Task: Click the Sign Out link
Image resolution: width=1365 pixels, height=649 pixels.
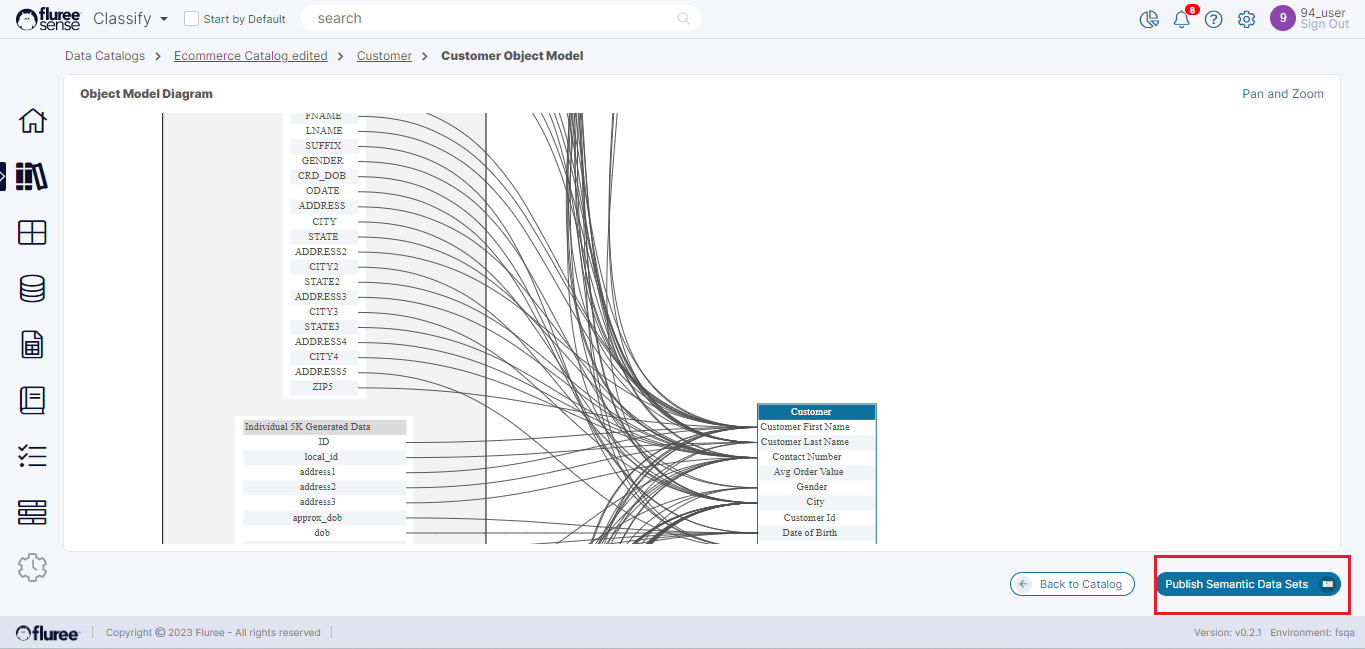Action: coord(1324,25)
